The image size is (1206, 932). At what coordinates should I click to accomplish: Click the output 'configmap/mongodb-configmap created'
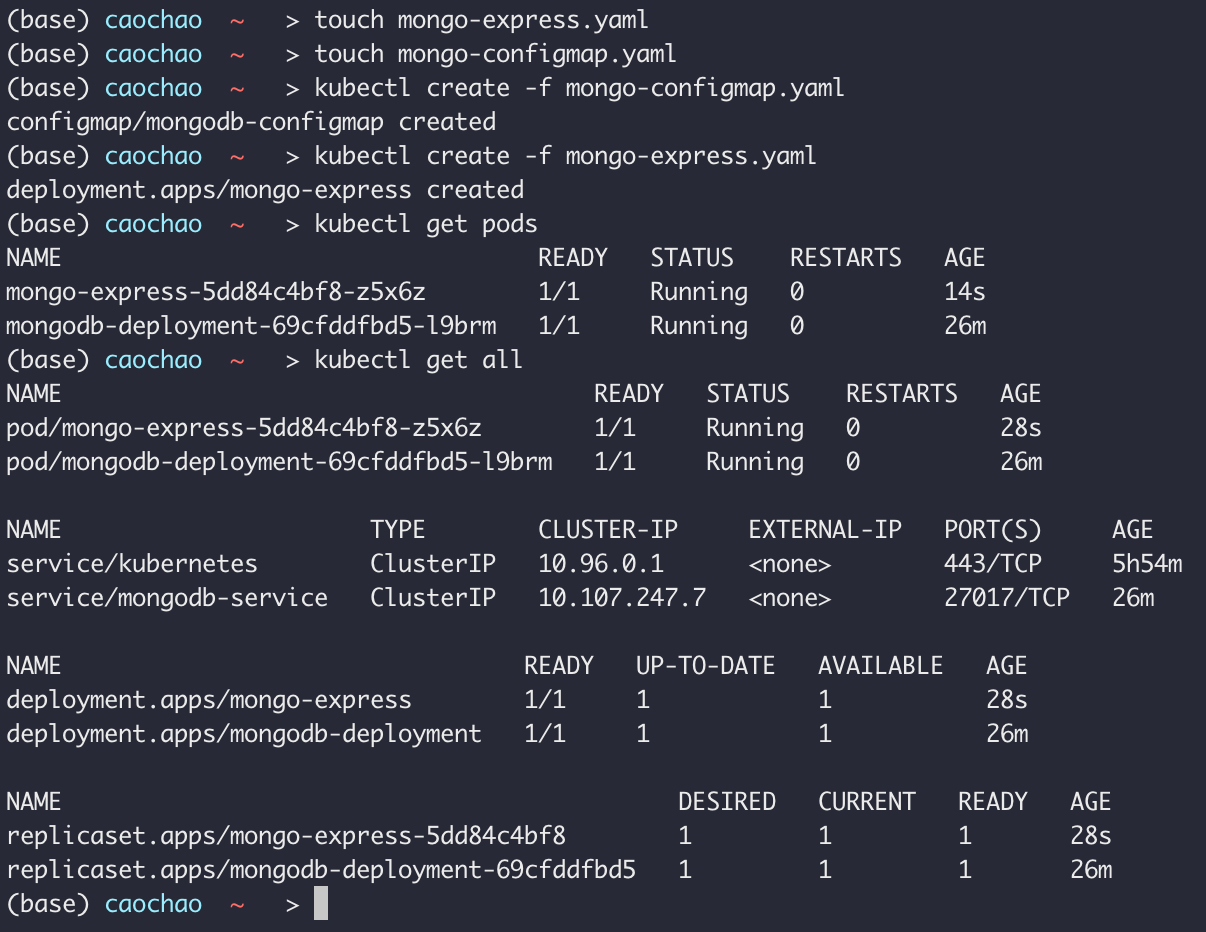coord(251,122)
